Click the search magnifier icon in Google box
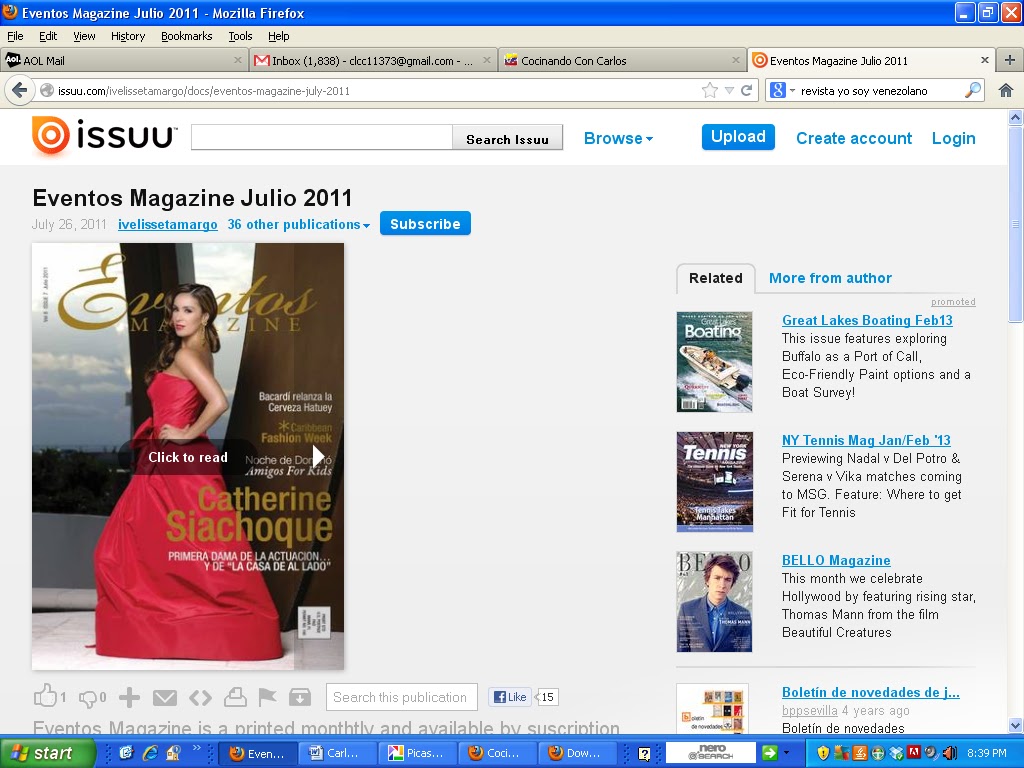 (972, 90)
